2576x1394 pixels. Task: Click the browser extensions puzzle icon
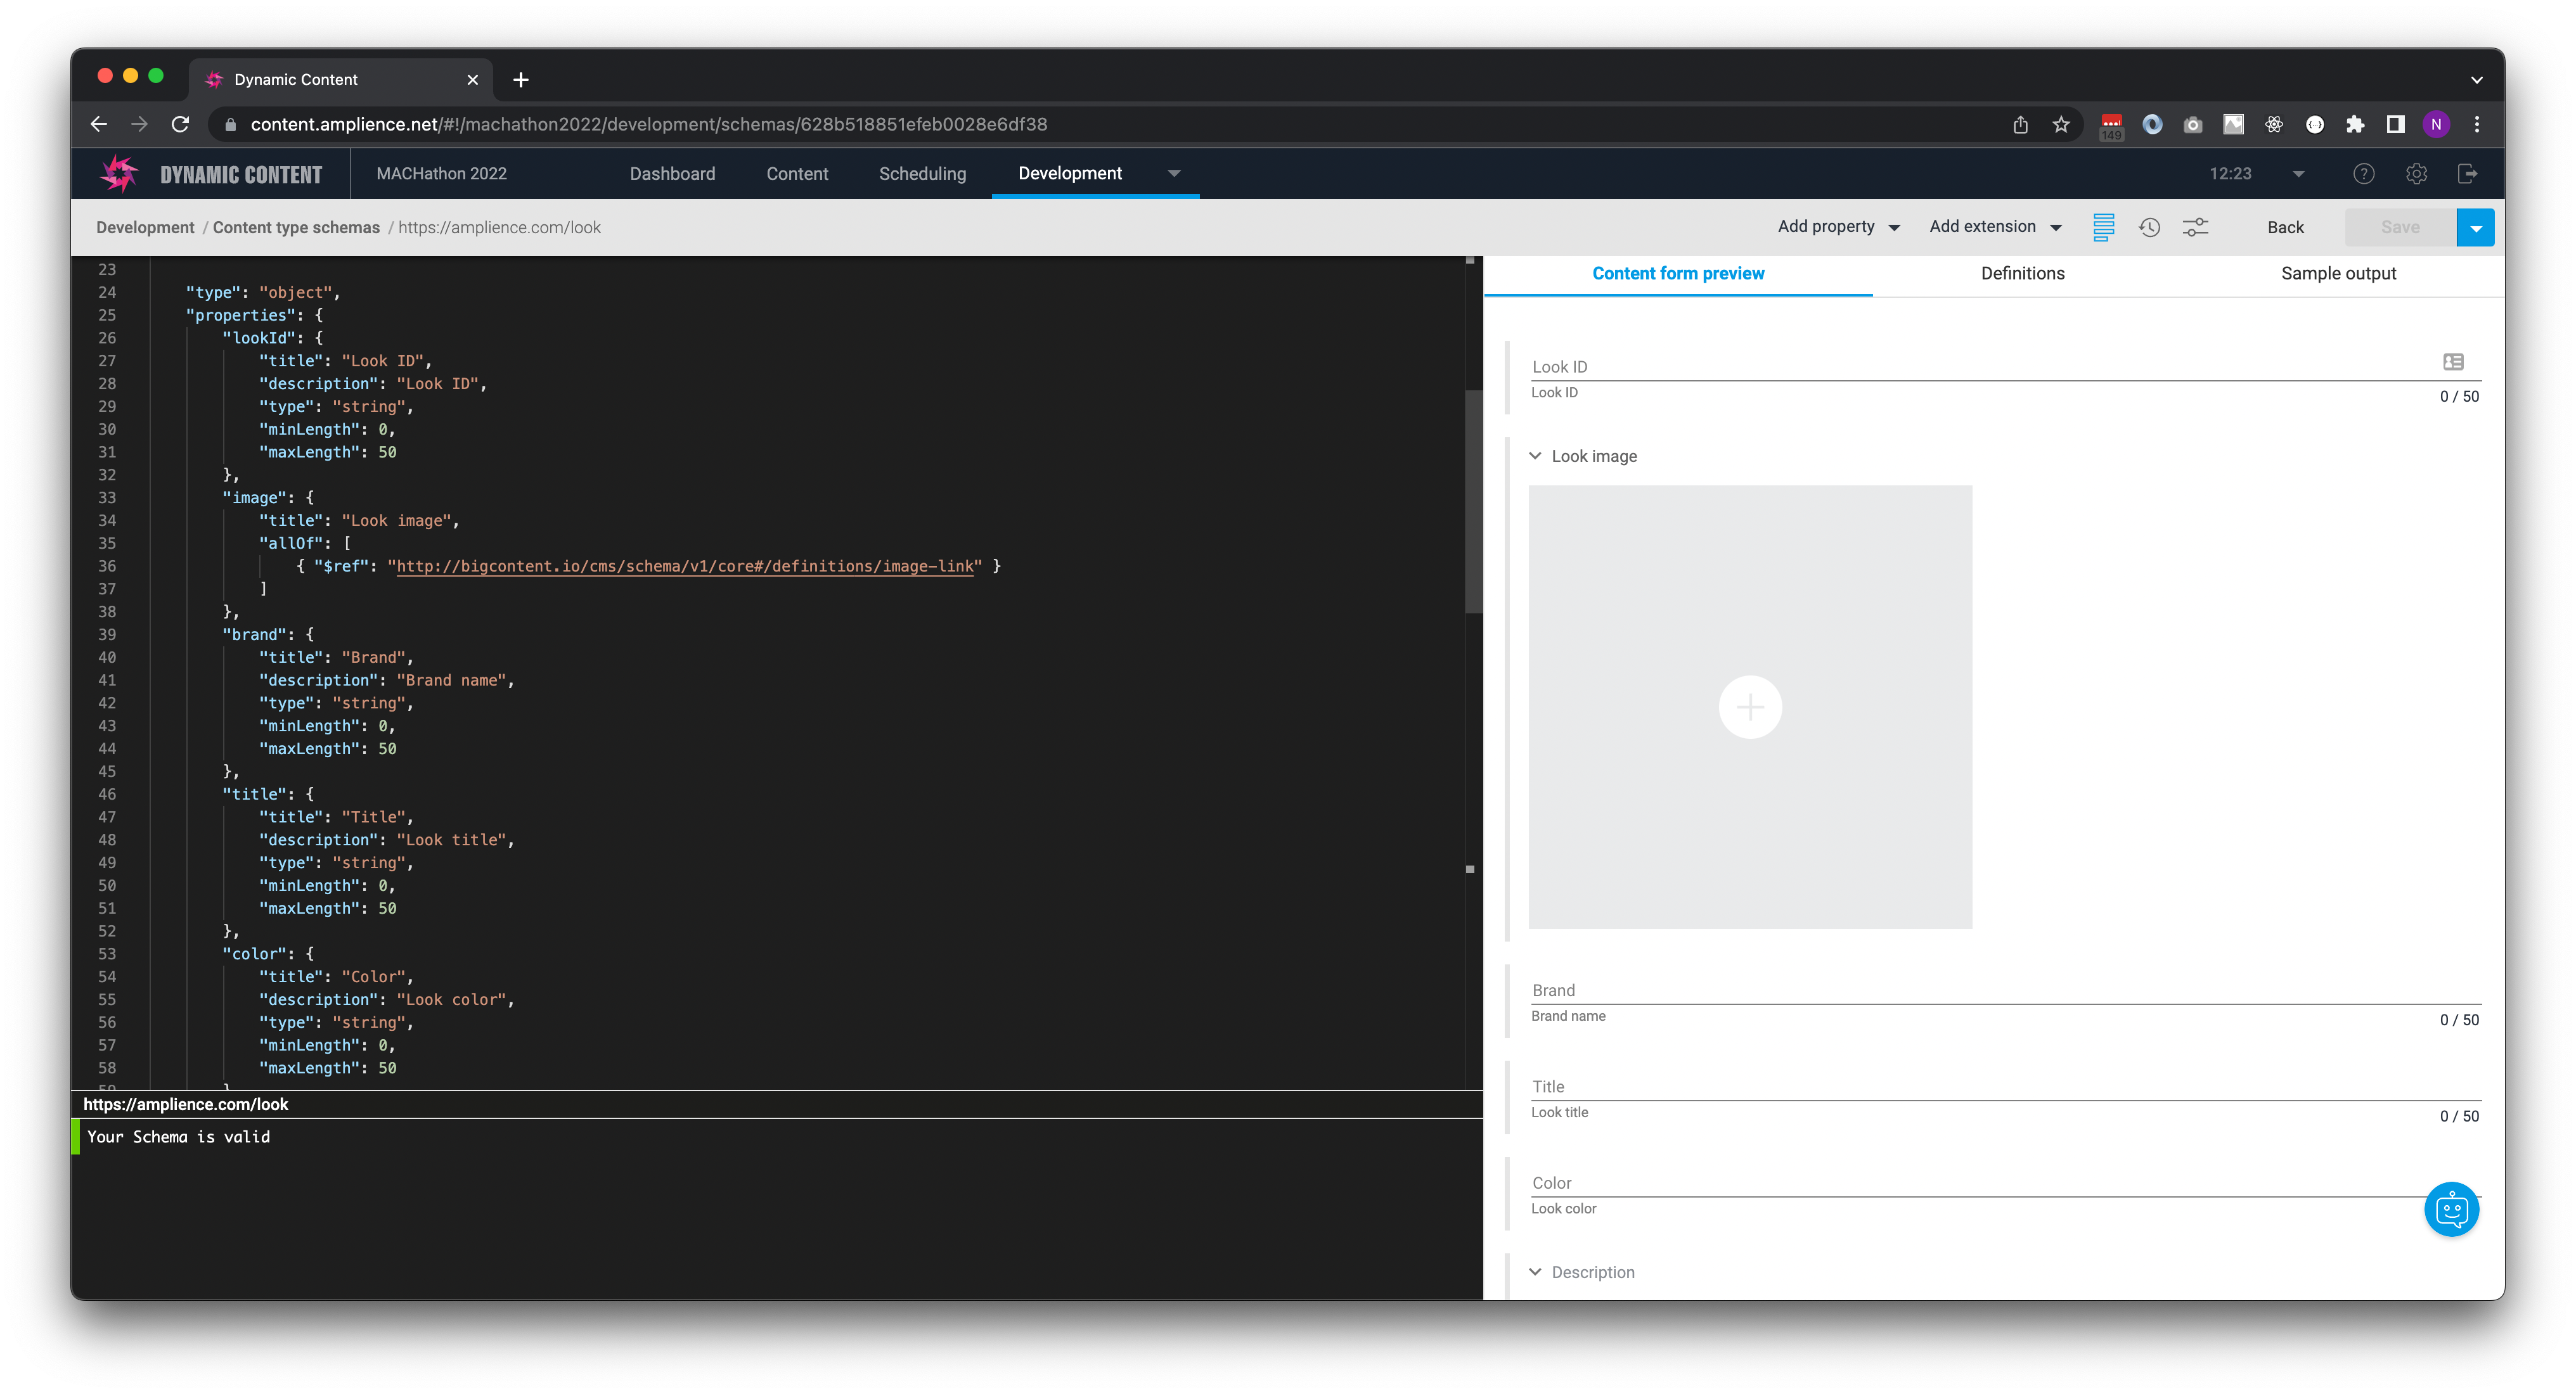click(x=2356, y=124)
